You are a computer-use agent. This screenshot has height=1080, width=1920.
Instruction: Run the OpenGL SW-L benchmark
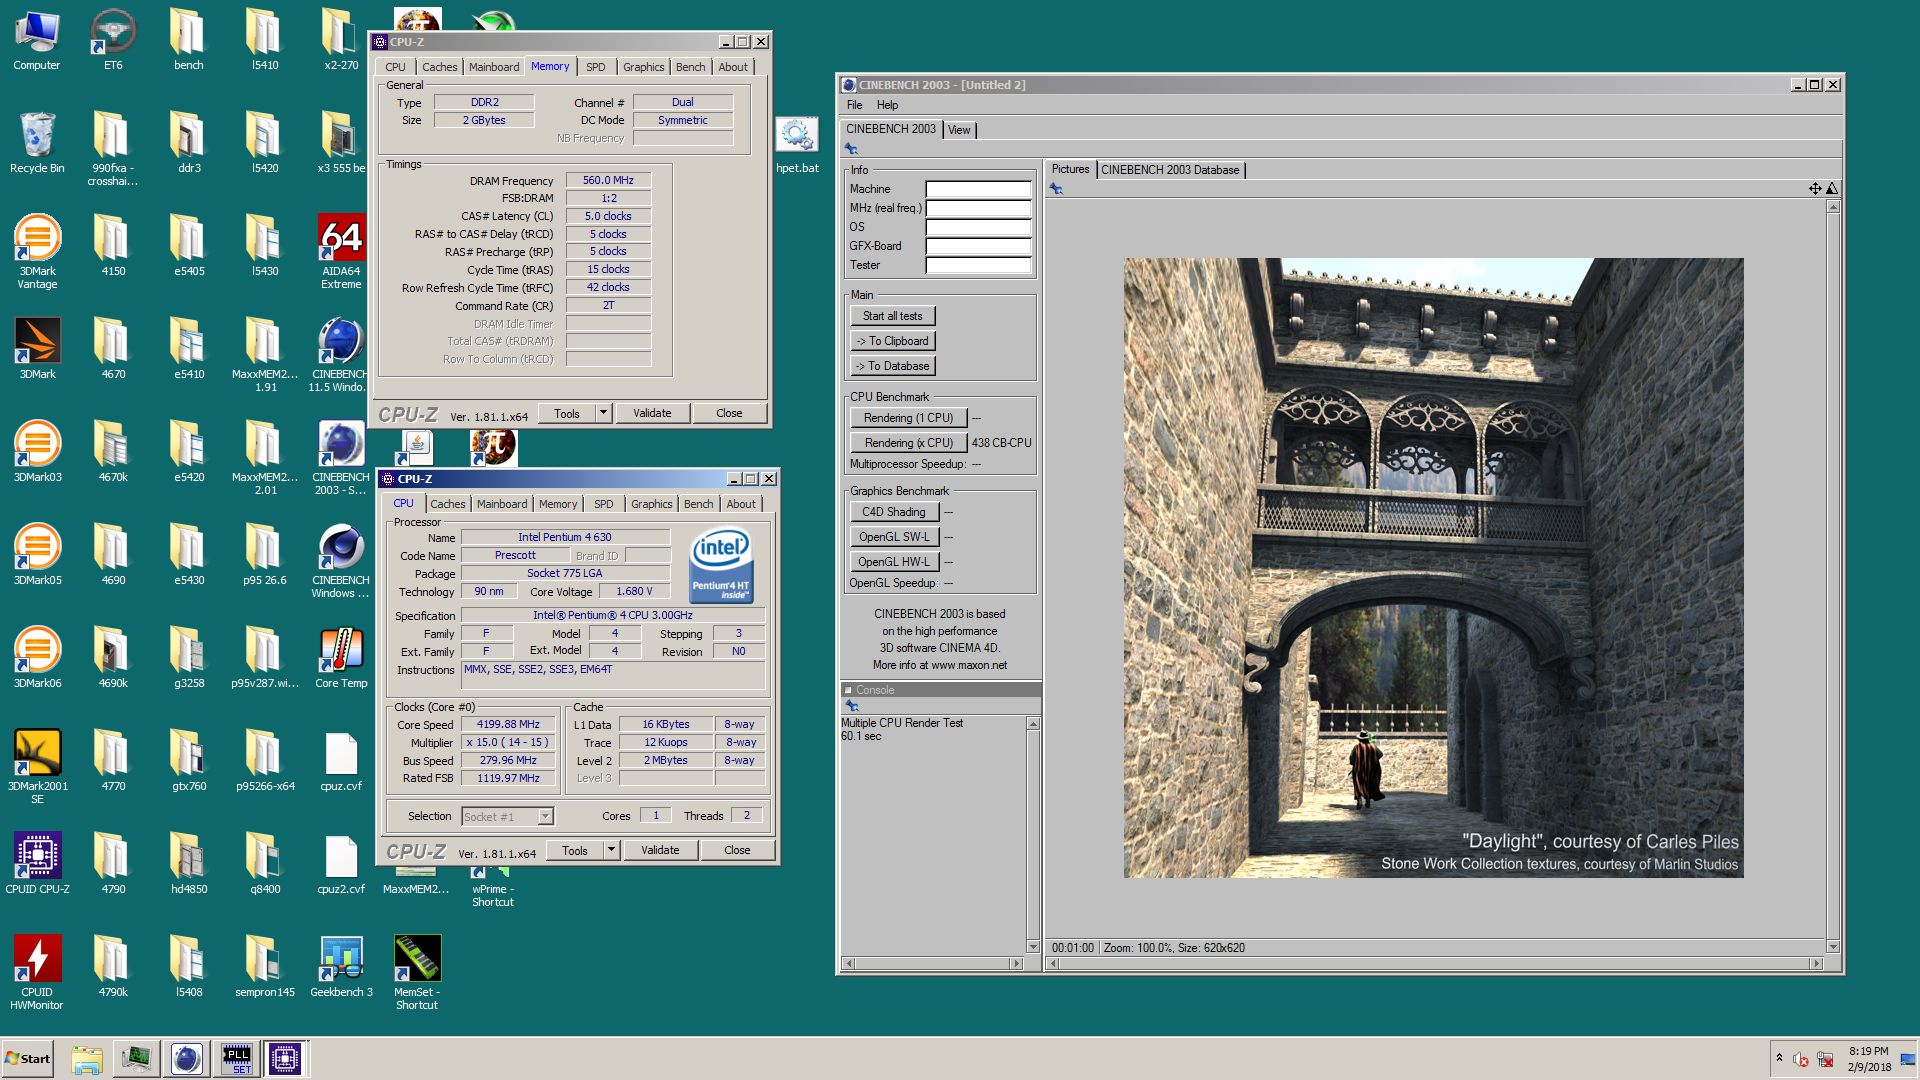pyautogui.click(x=894, y=537)
